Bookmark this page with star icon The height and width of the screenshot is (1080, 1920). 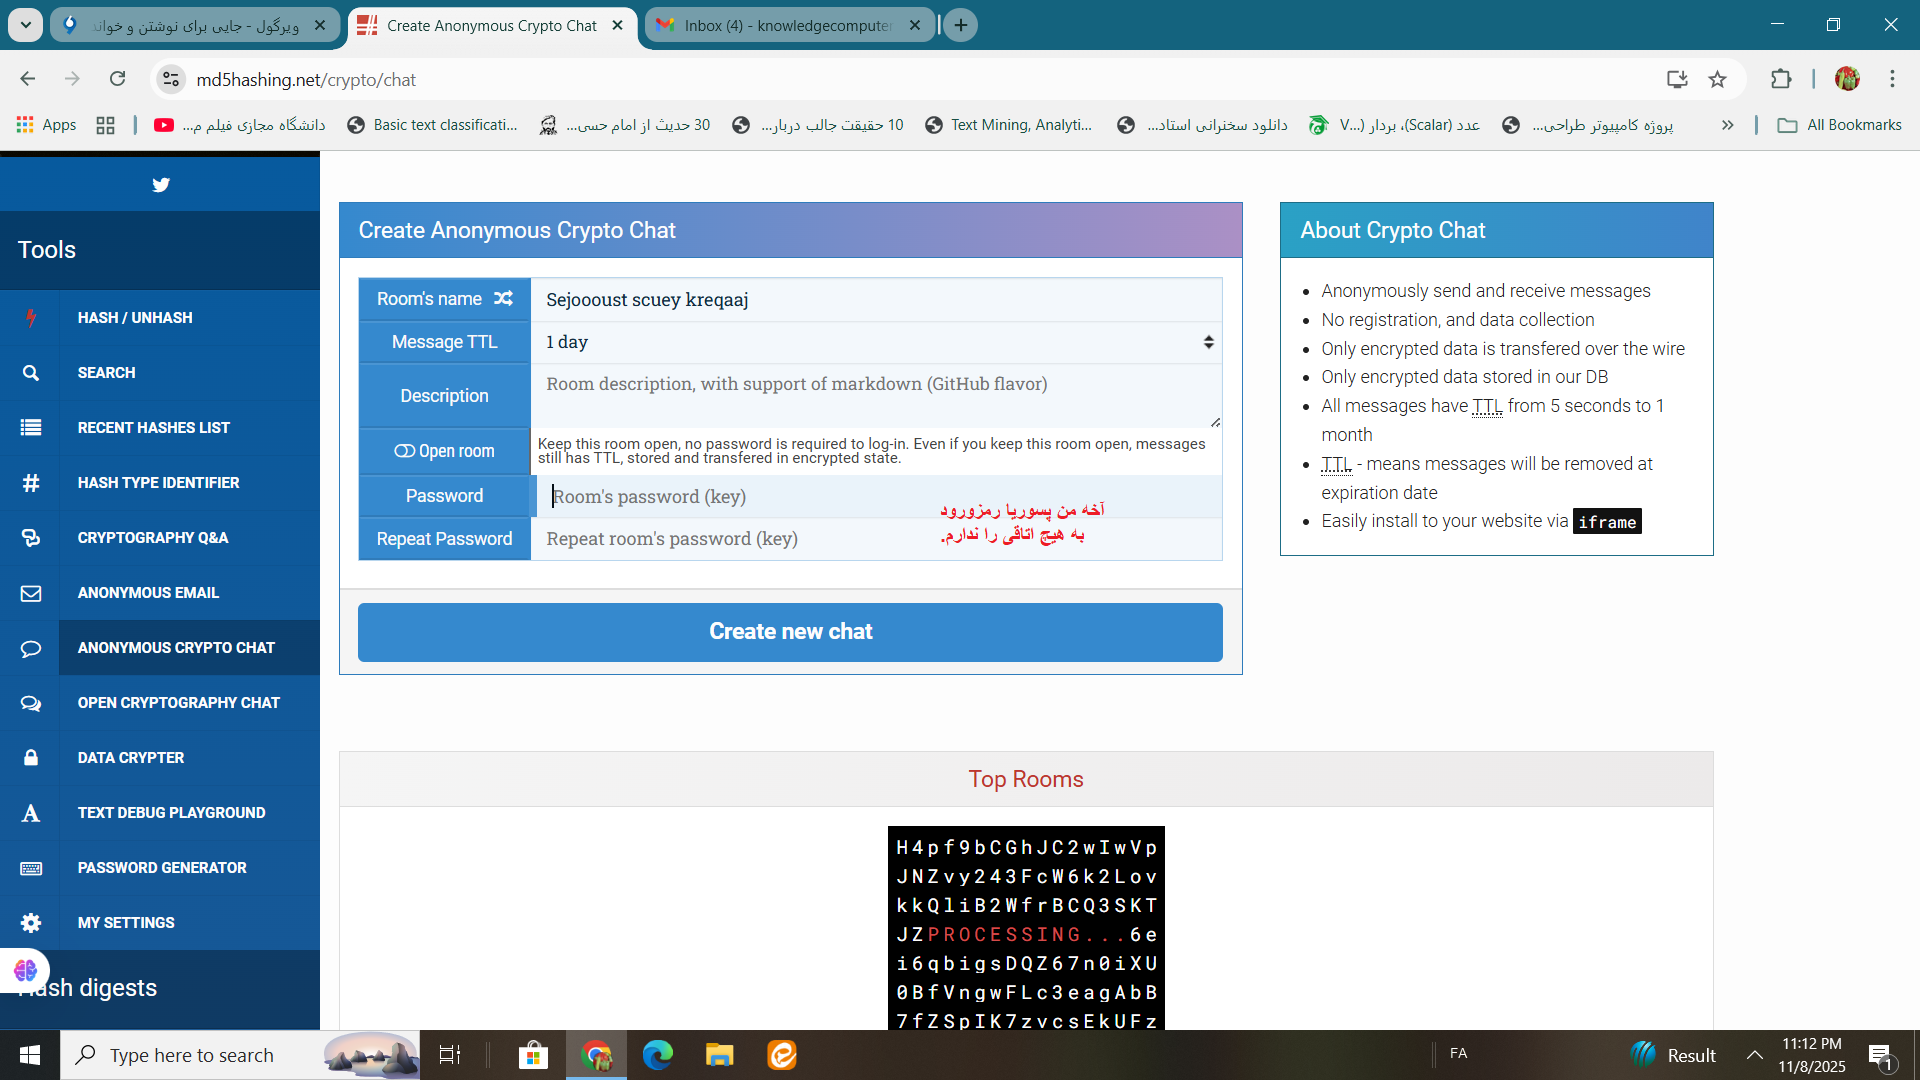[x=1717, y=79]
